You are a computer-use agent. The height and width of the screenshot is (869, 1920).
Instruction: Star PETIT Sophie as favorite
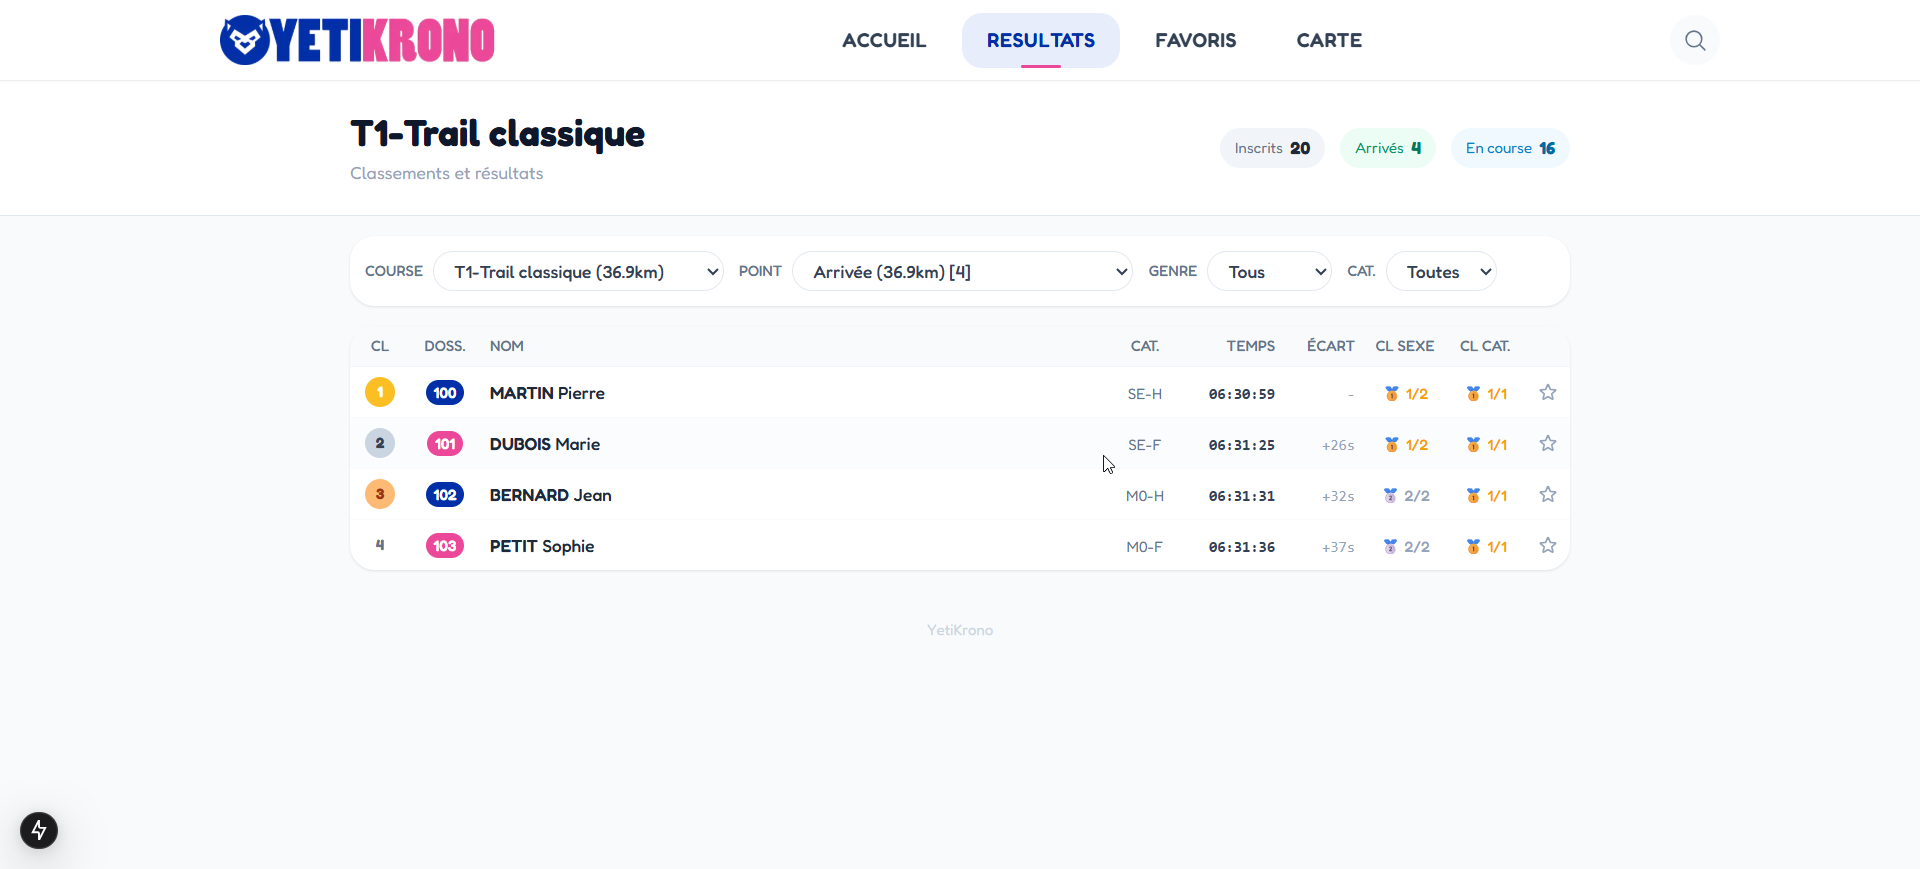tap(1547, 546)
